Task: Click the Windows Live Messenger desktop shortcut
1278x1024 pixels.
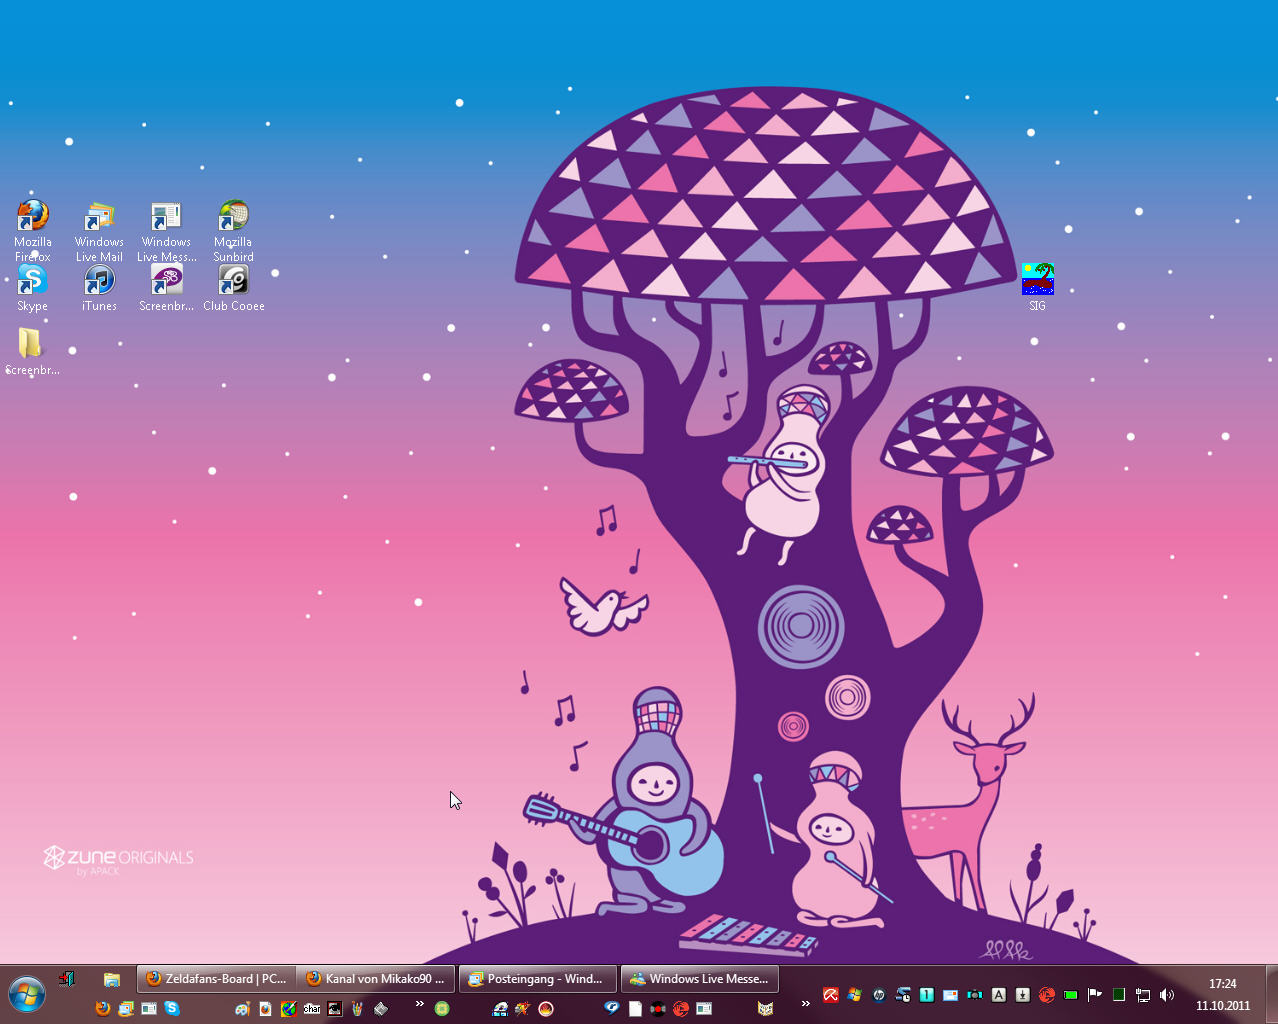Action: click(166, 217)
